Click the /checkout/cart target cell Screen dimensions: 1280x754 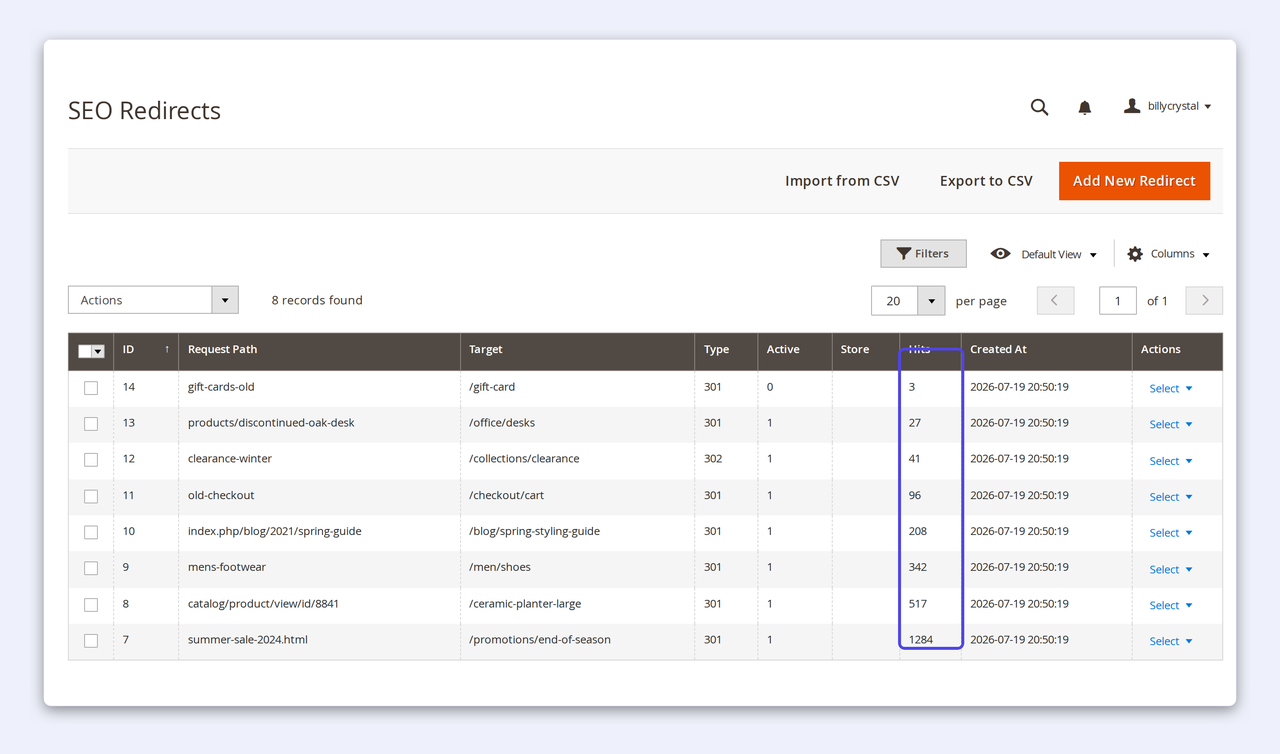point(578,495)
